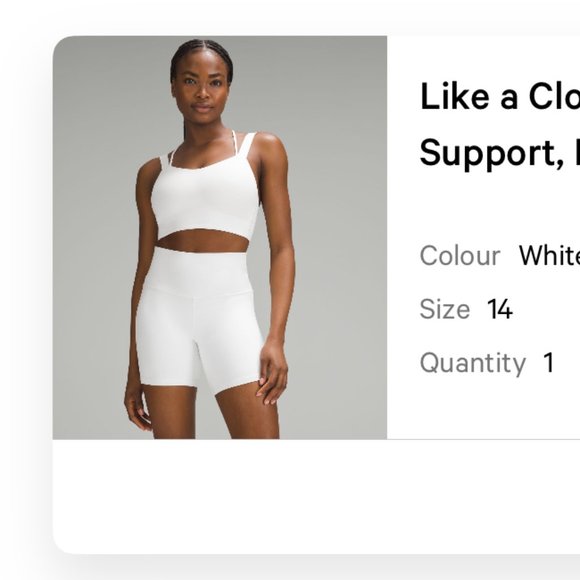
Task: Click the "Like a Clo" product title
Action: 500,97
